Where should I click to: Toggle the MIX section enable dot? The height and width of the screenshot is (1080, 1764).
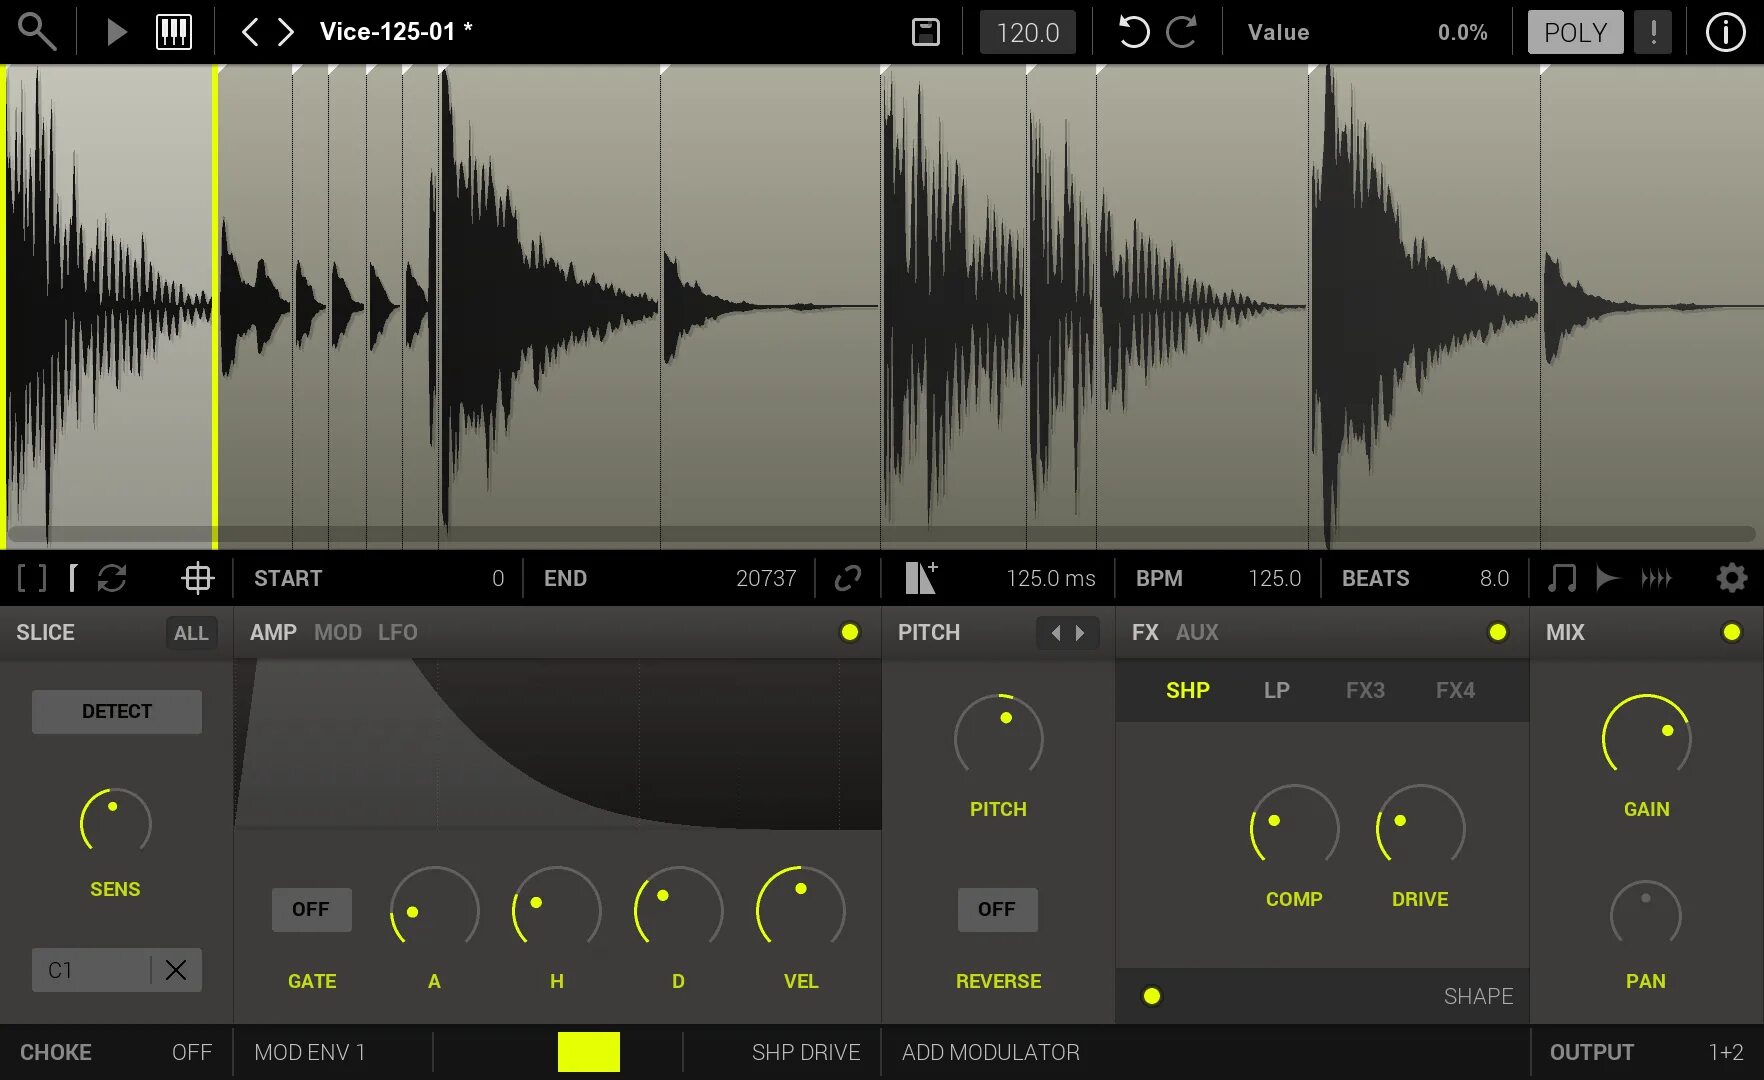click(1732, 632)
